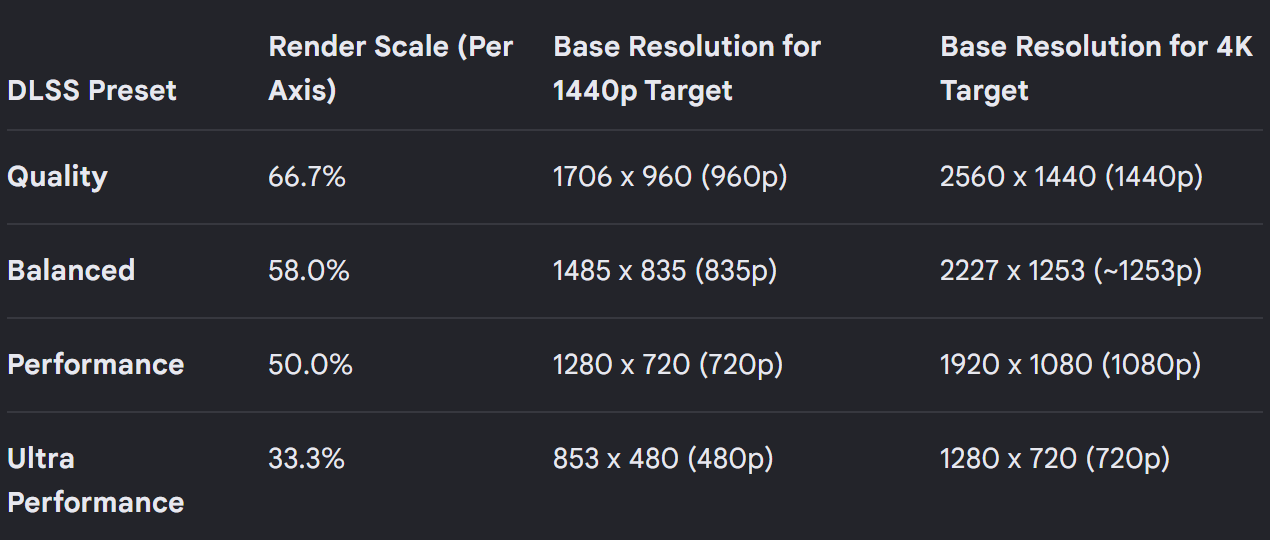Select the 58.0% render scale cell
The image size is (1270, 540).
pos(309,271)
